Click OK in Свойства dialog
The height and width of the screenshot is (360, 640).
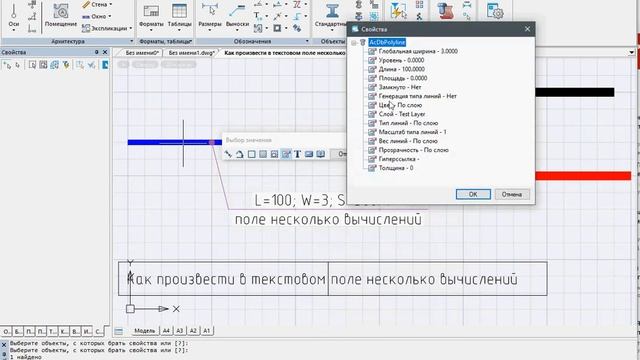click(473, 194)
